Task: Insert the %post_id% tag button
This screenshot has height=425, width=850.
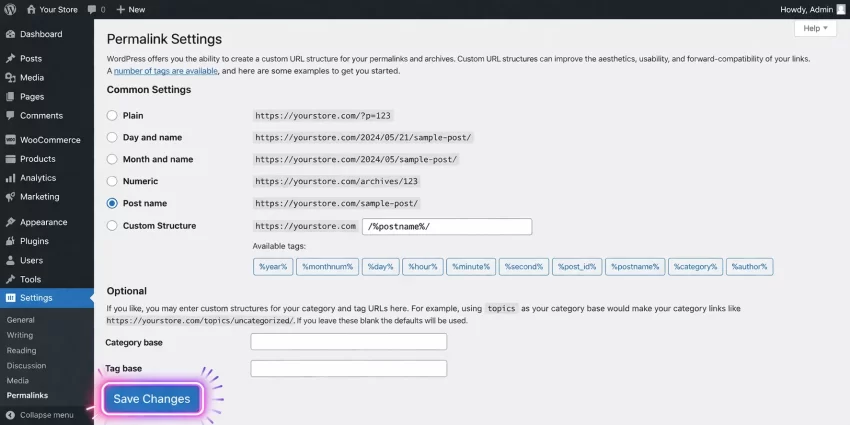Action: pyautogui.click(x=577, y=267)
